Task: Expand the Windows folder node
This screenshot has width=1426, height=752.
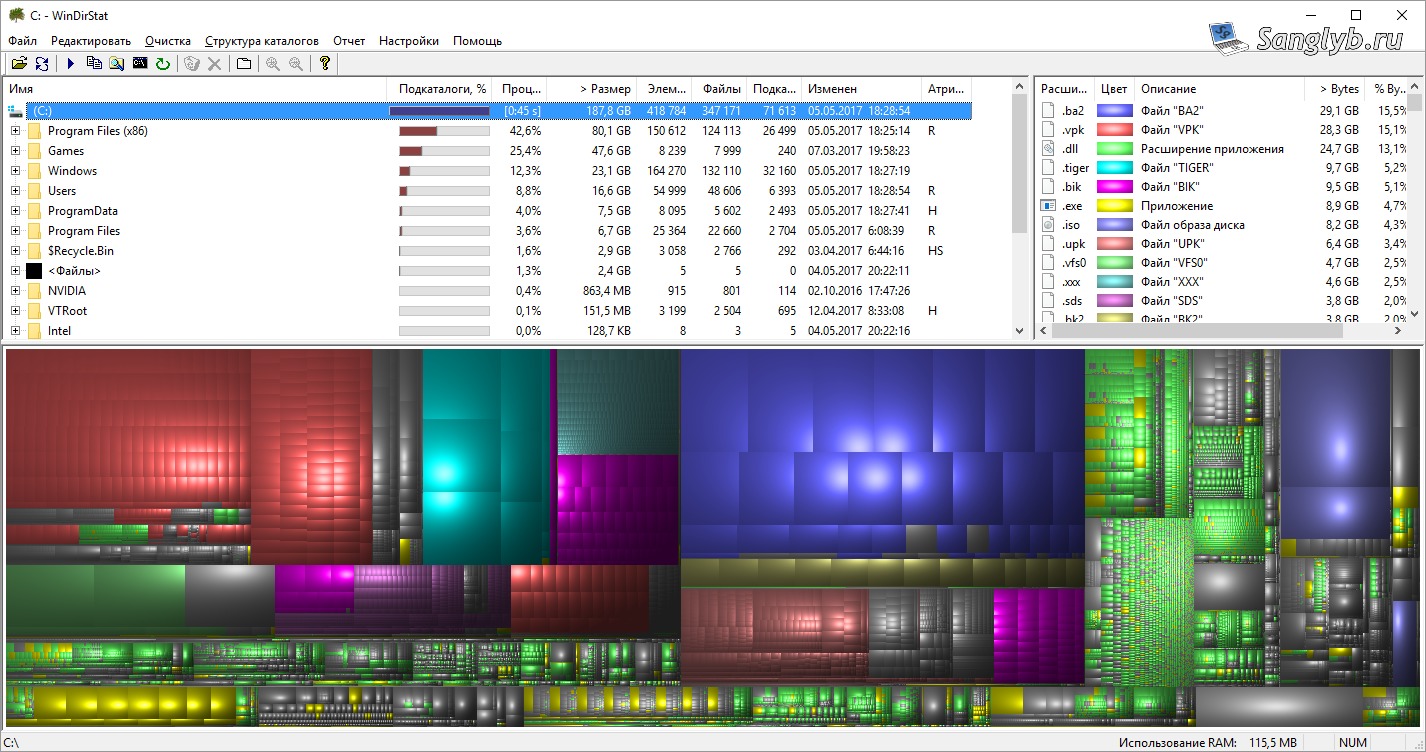Action: [x=15, y=171]
